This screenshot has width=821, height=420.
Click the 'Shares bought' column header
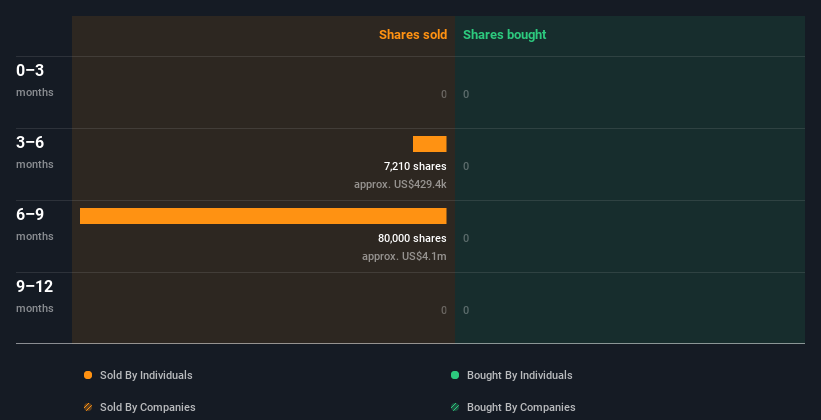(x=505, y=35)
